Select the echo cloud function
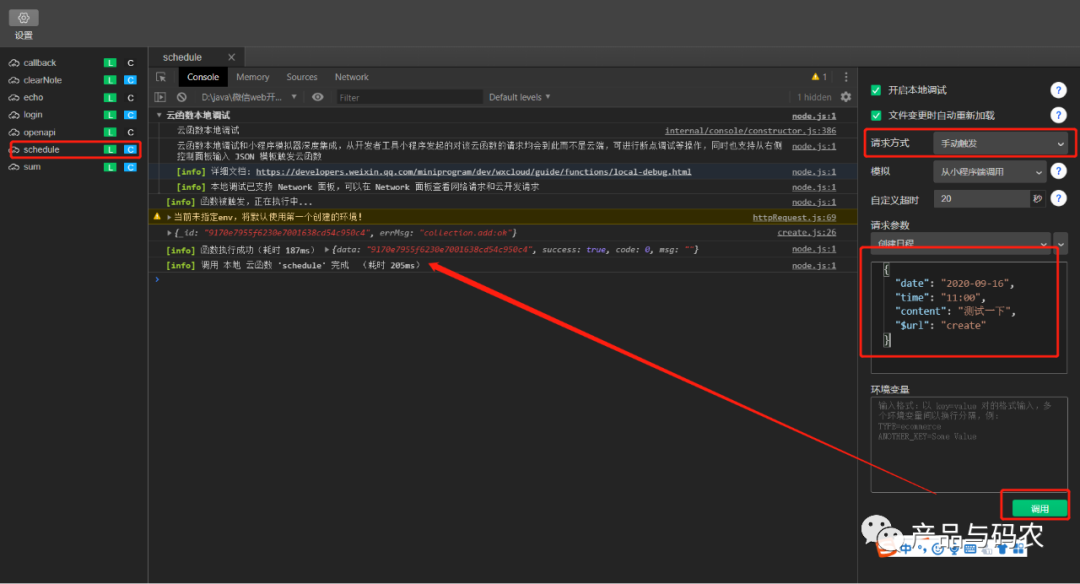This screenshot has height=584, width=1080. (33, 97)
